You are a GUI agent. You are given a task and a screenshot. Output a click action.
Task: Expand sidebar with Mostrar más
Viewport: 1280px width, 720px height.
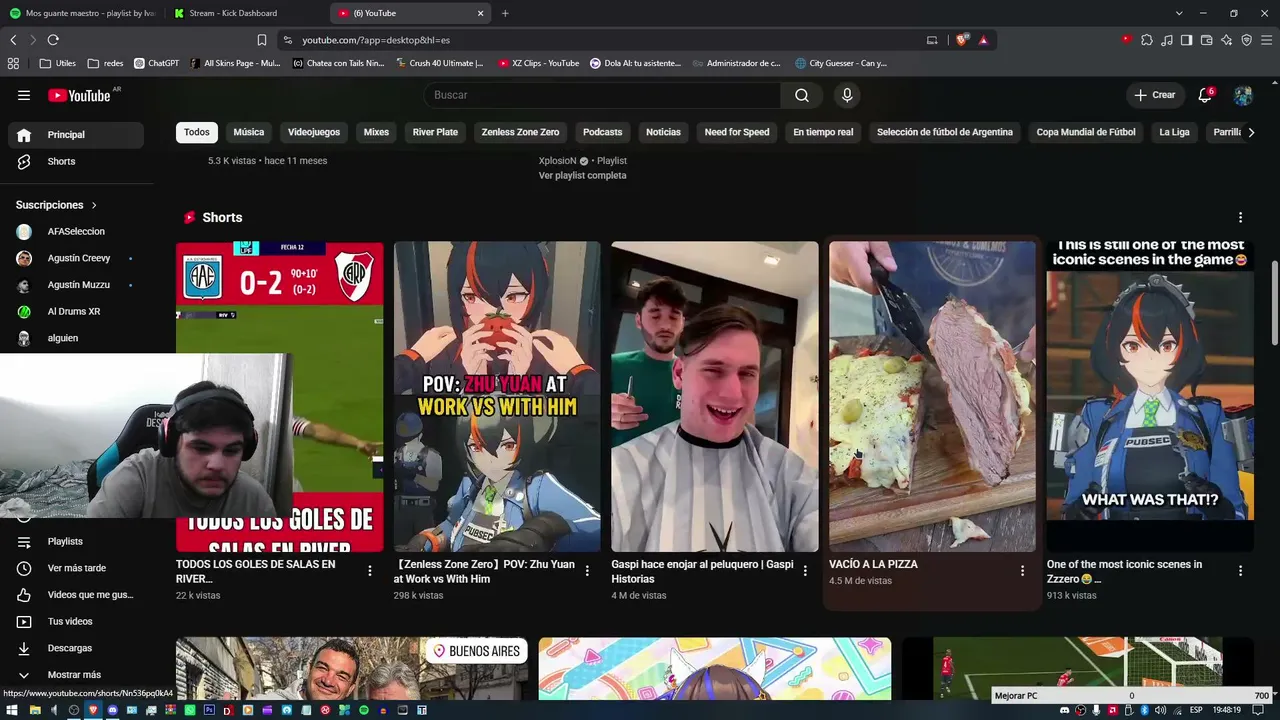[74, 675]
